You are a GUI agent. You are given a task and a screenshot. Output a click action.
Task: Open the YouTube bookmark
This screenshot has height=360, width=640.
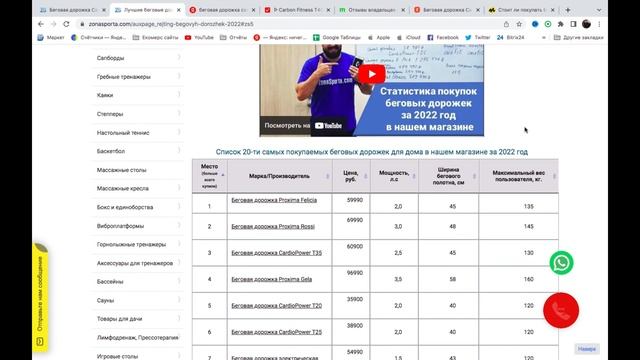tap(199, 38)
